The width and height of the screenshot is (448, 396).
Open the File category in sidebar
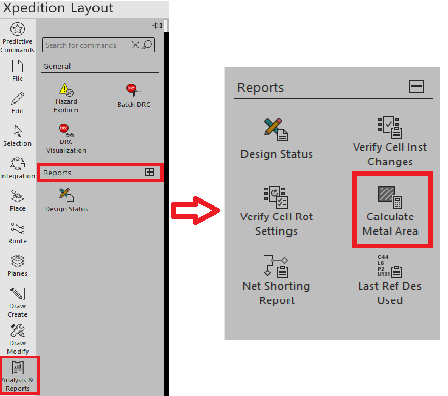[17, 70]
